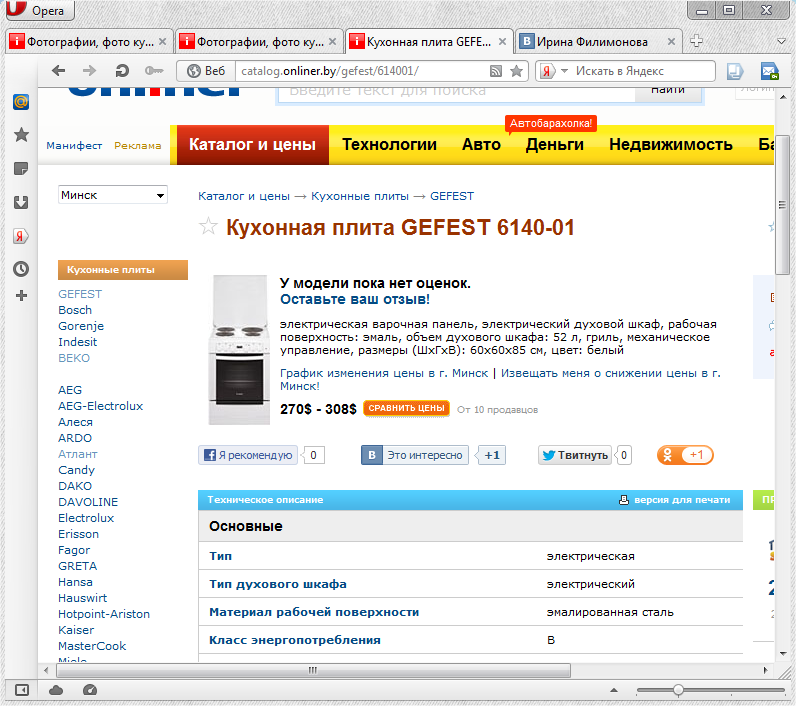The width and height of the screenshot is (796, 706).
Task: Open the Opera main menu
Action: [41, 10]
